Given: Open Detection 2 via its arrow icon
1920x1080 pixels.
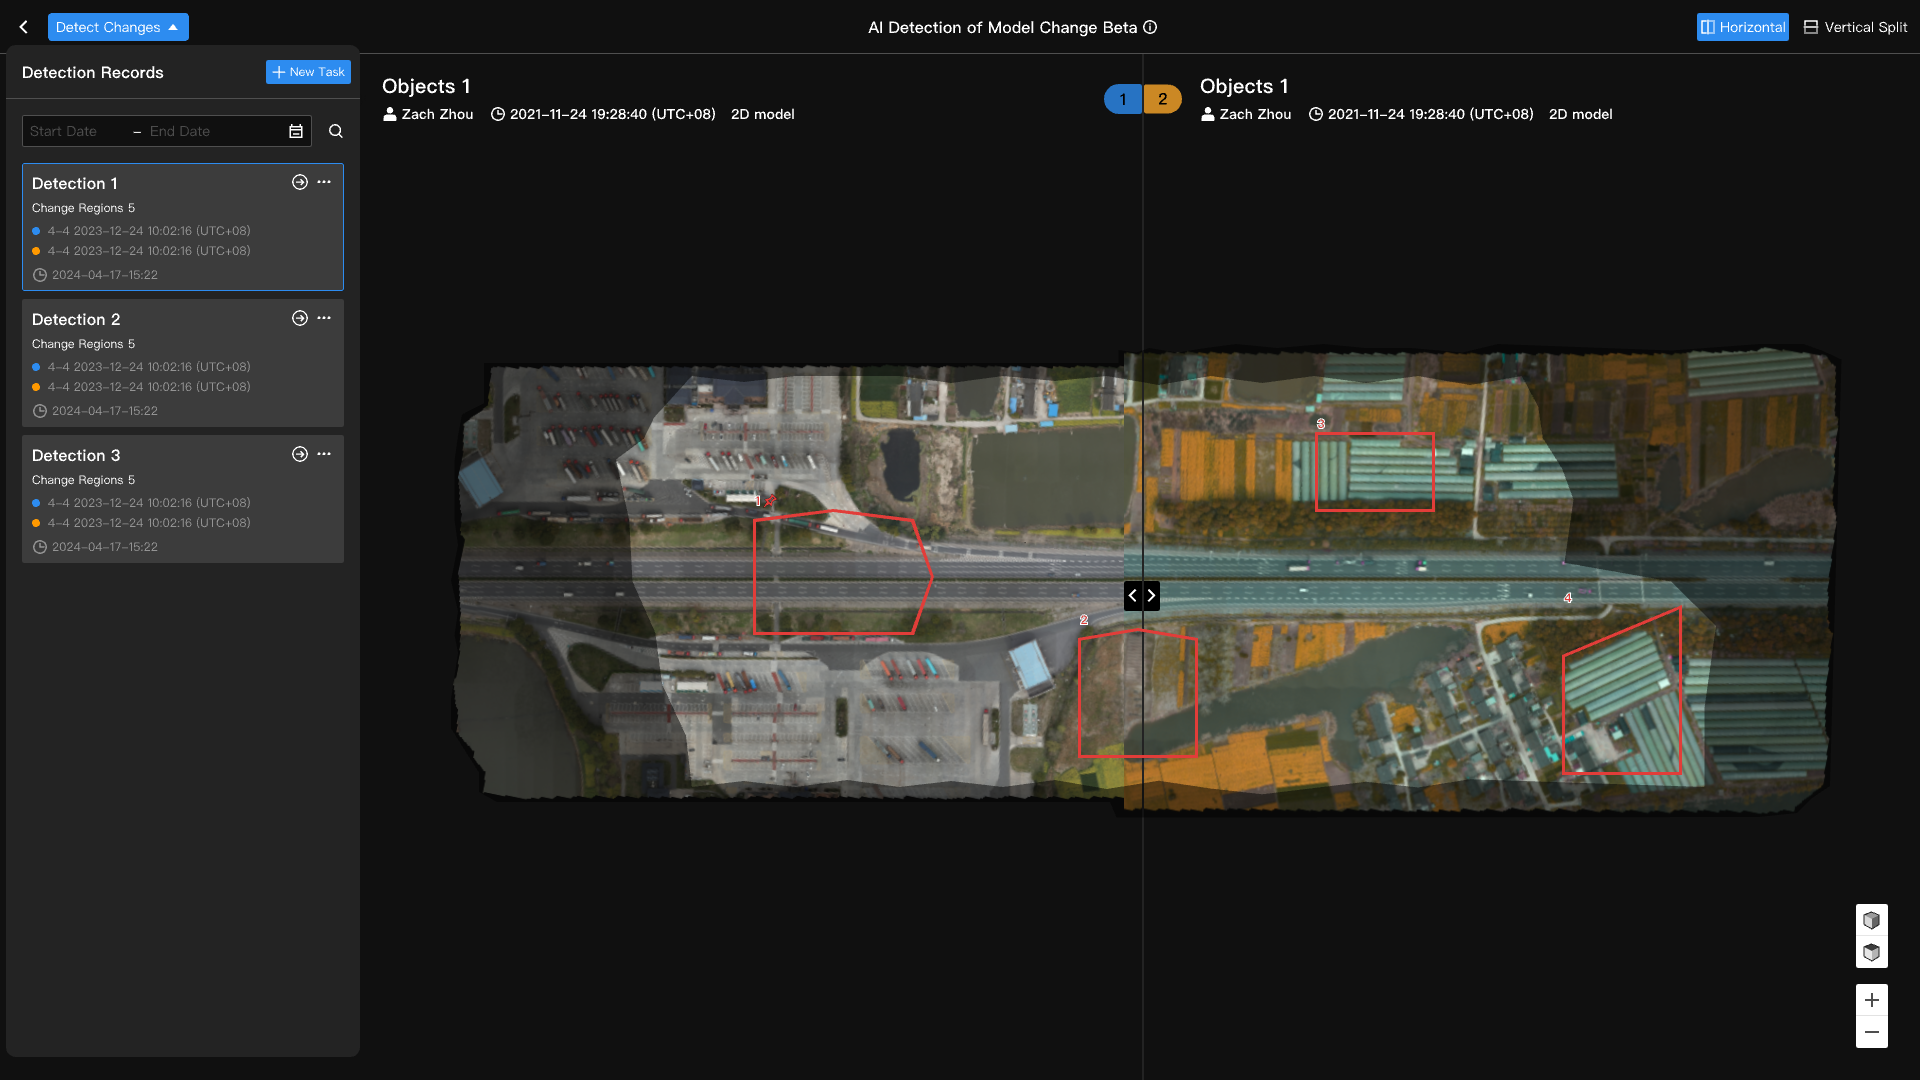Looking at the screenshot, I should pyautogui.click(x=300, y=318).
